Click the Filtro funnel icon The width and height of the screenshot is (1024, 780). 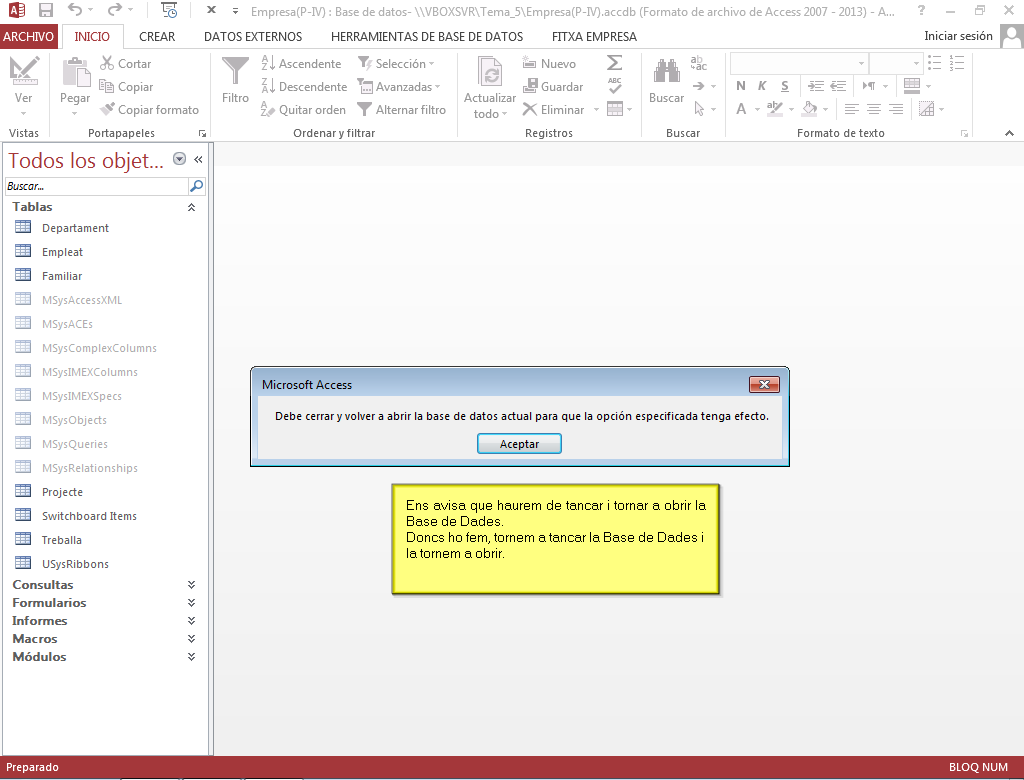(235, 72)
